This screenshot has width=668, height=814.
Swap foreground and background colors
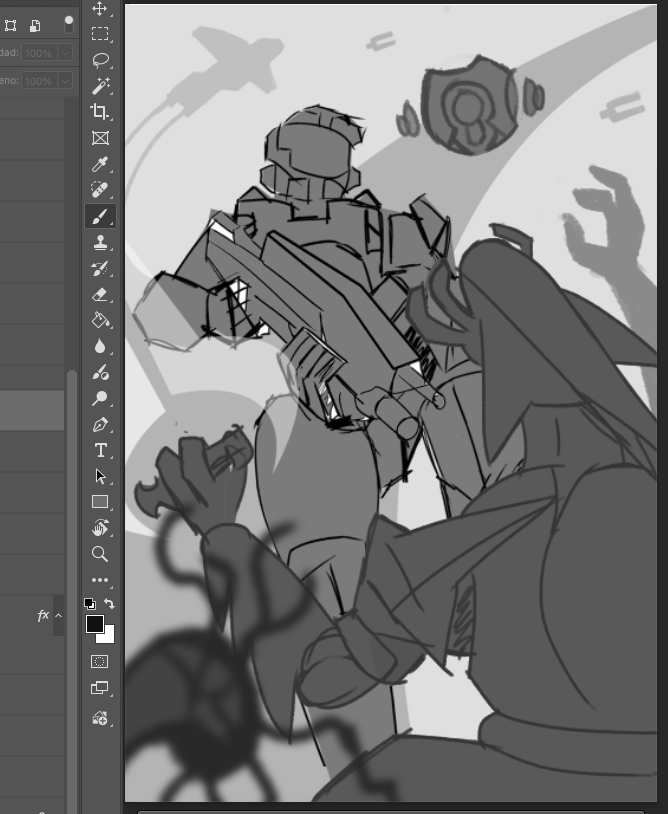pyautogui.click(x=109, y=603)
